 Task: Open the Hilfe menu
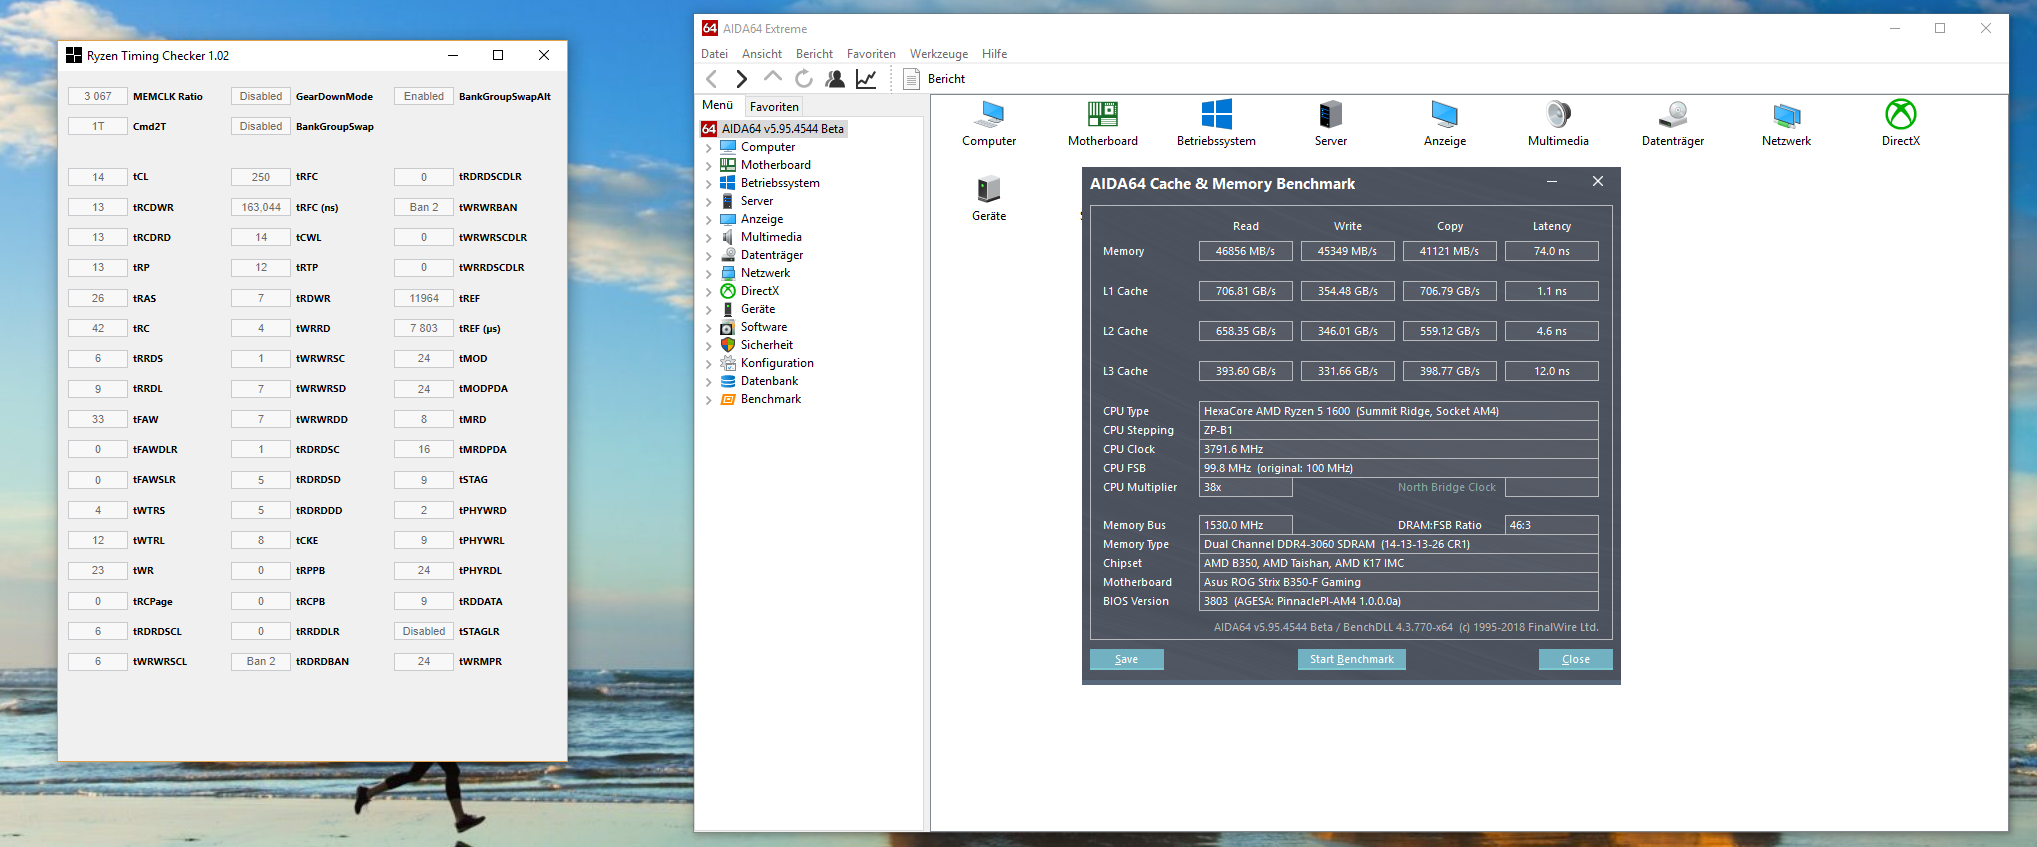pos(994,54)
